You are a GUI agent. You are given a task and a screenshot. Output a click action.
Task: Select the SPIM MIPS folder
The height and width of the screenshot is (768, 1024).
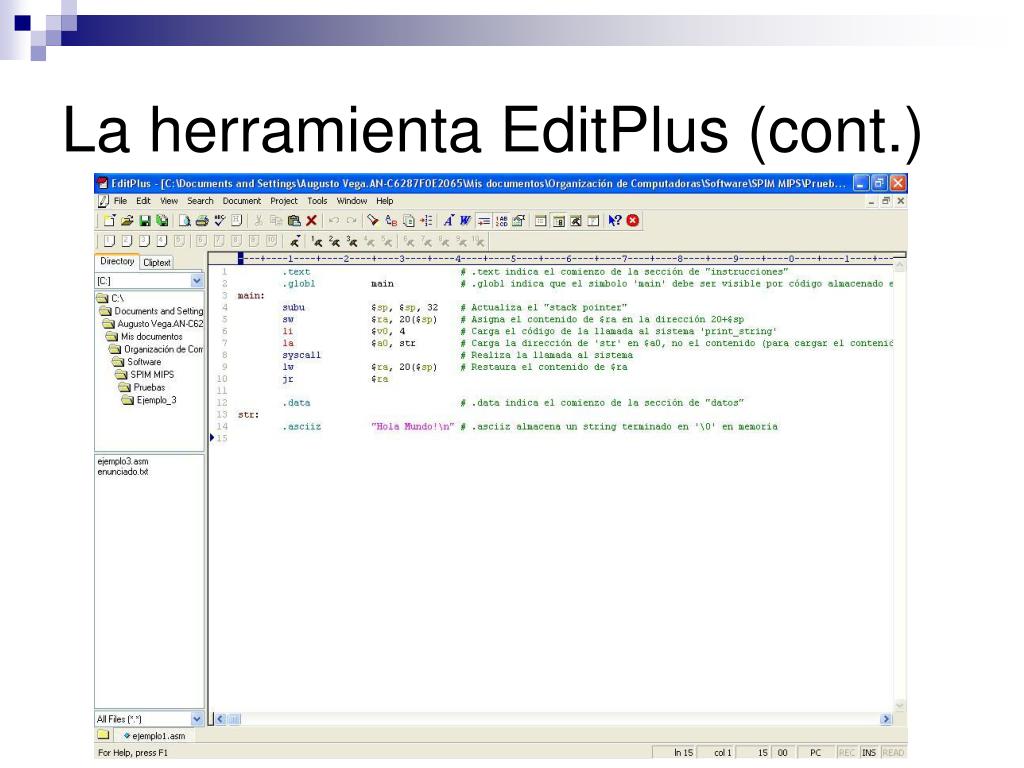click(145, 375)
